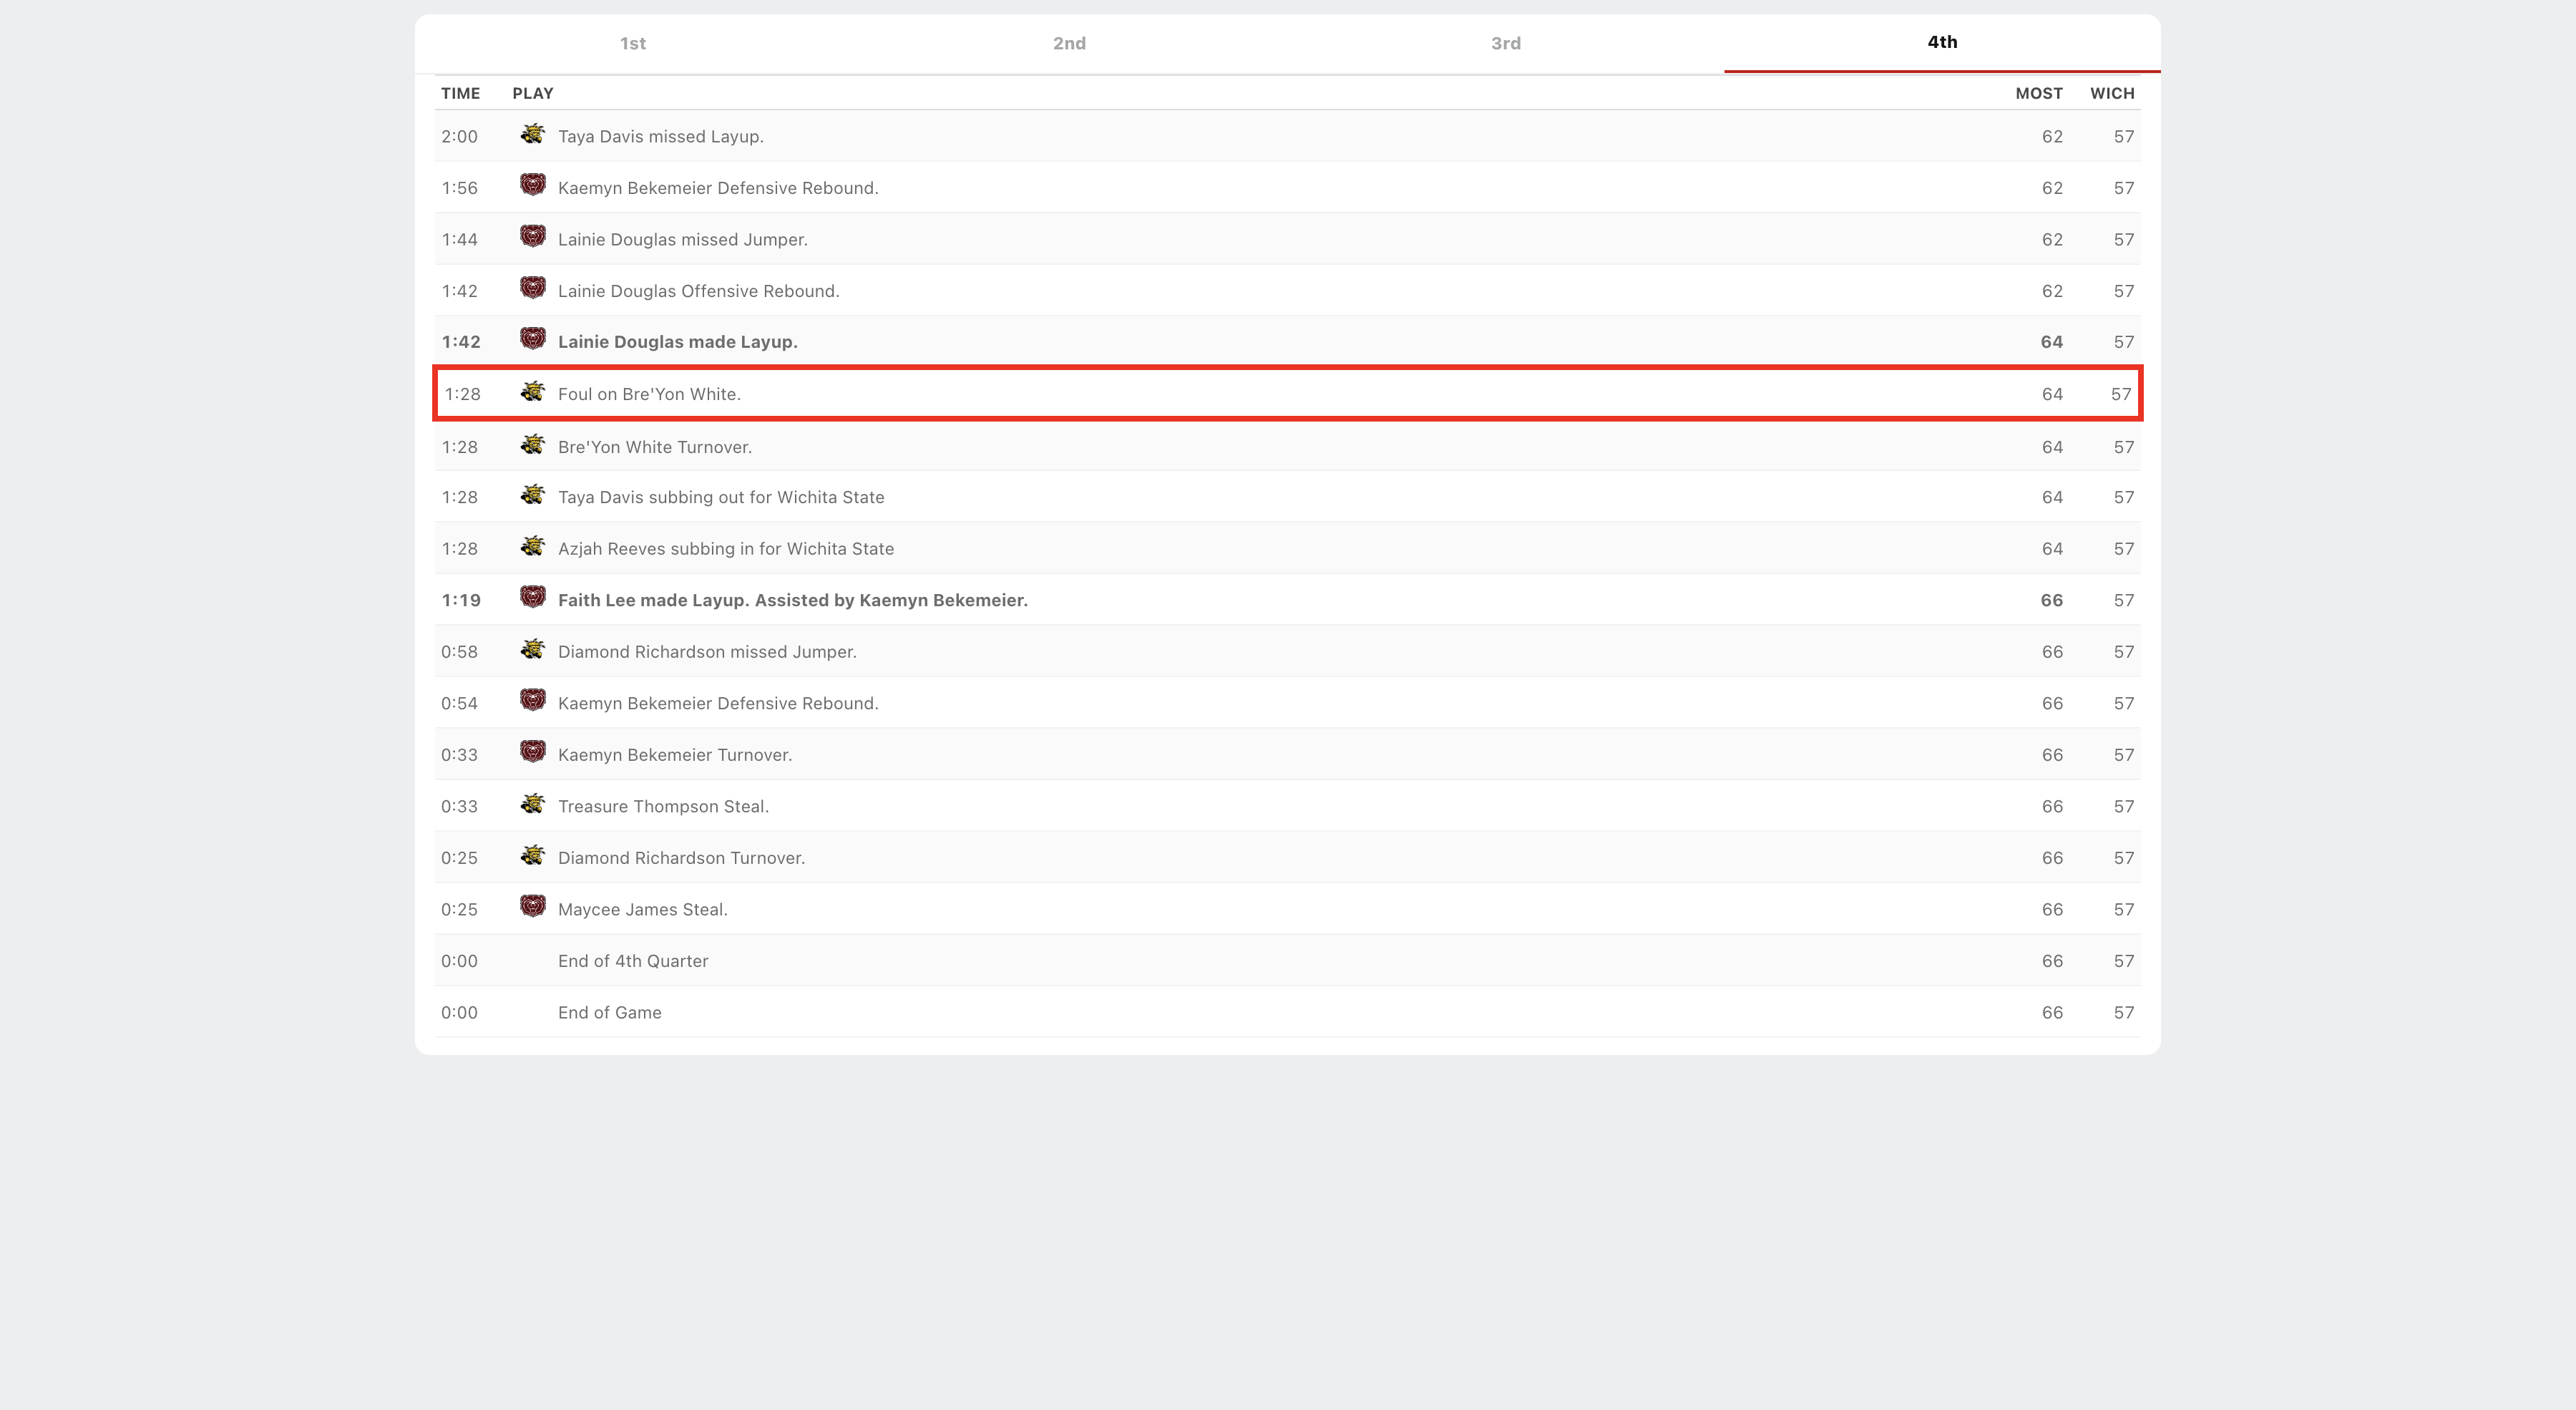Click the active 4th quarter tab
2576x1410 pixels.
[x=1941, y=42]
